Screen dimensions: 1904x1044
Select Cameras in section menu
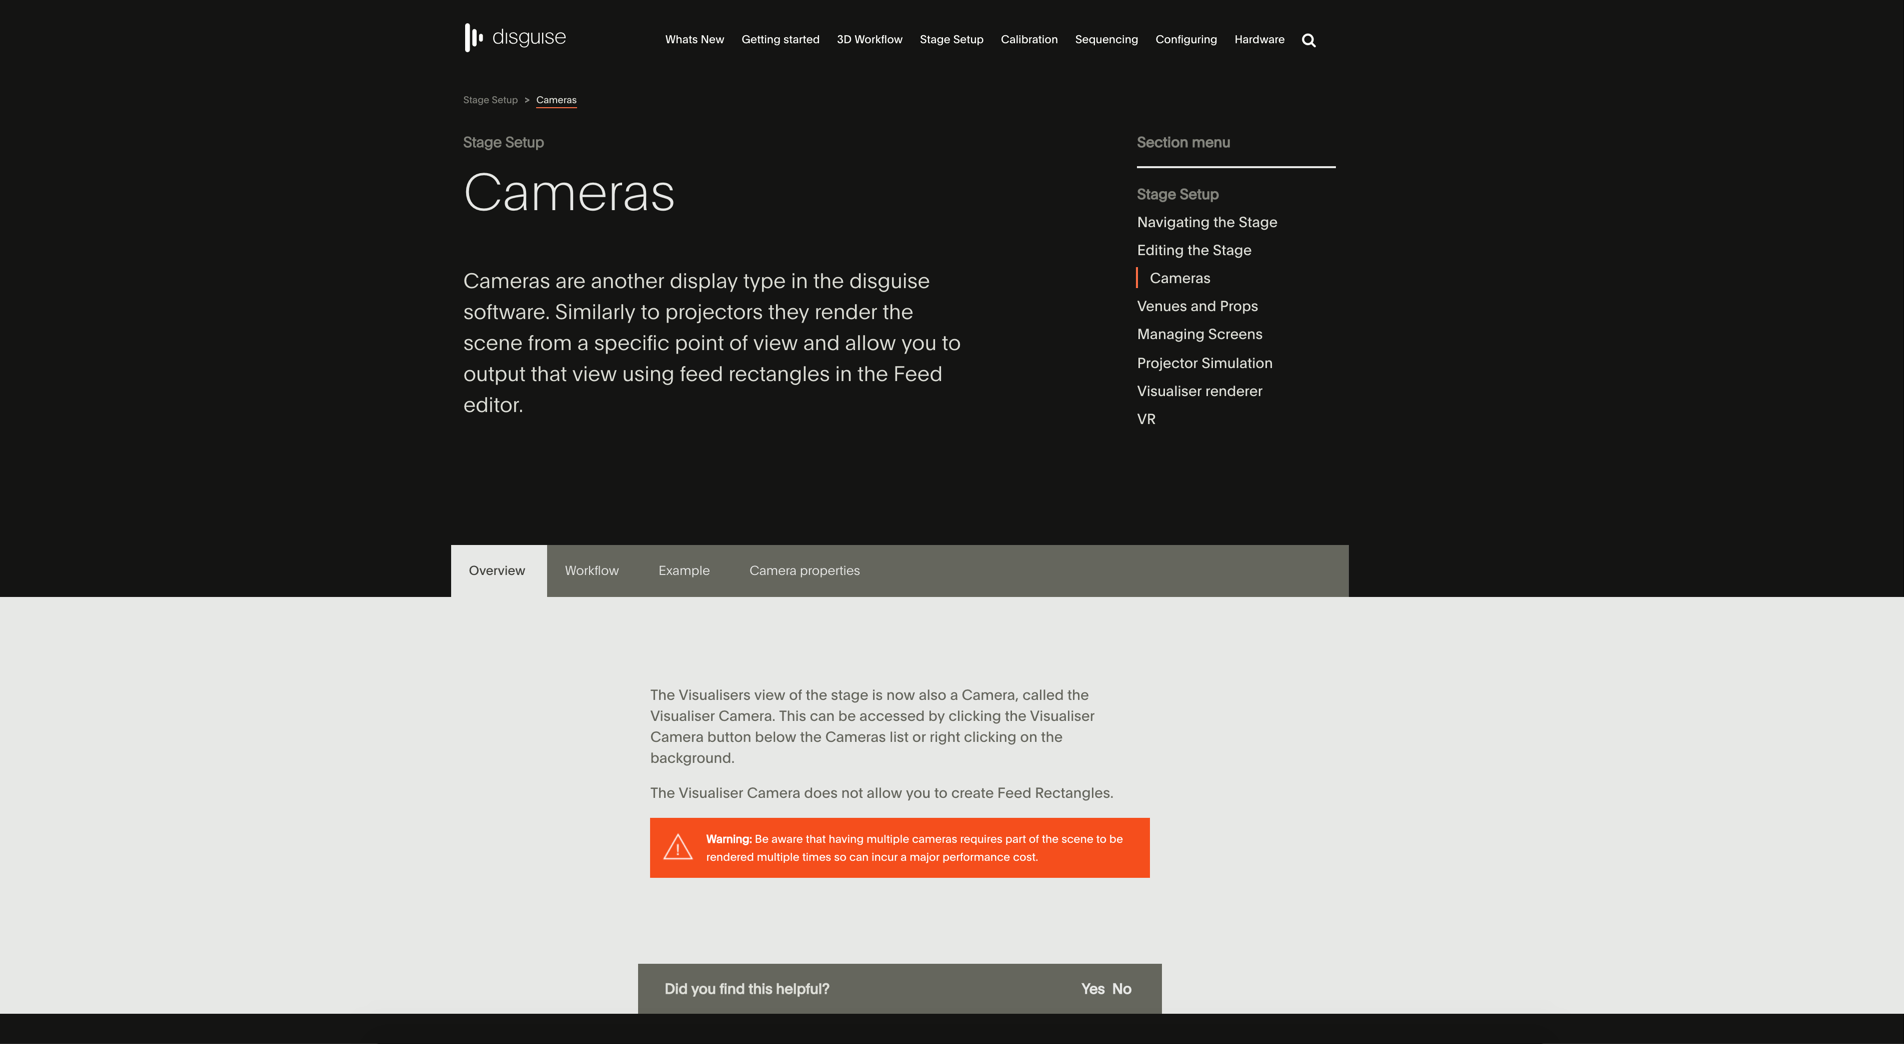point(1180,278)
